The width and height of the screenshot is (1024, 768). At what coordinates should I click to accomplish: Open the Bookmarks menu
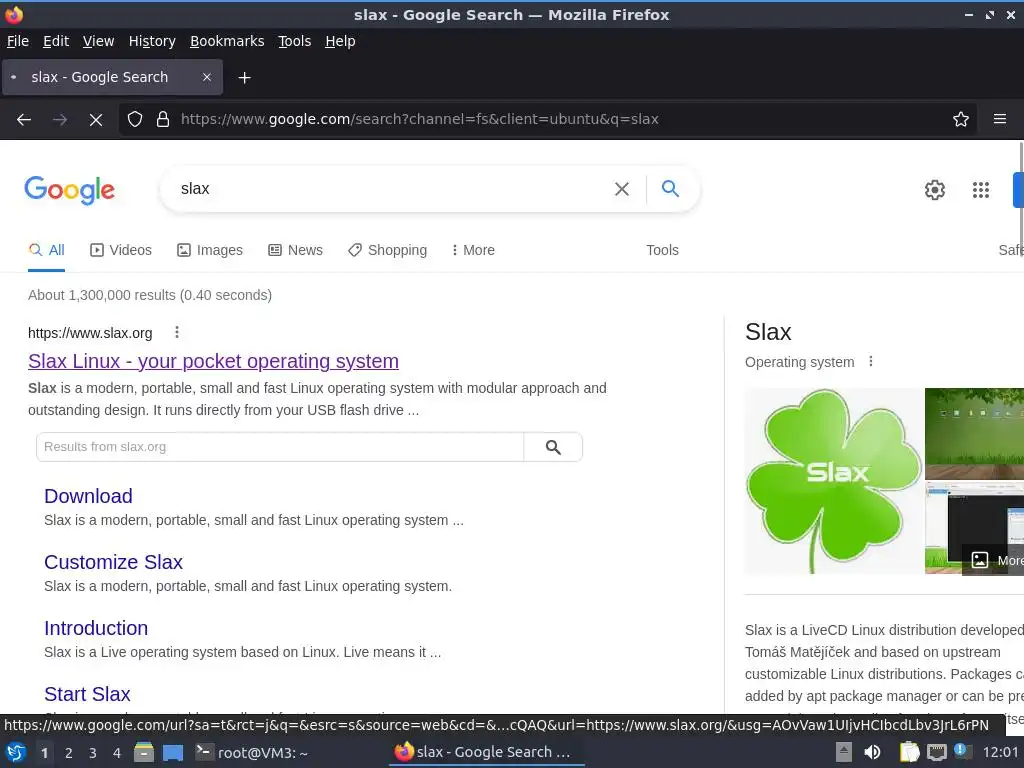(x=227, y=41)
